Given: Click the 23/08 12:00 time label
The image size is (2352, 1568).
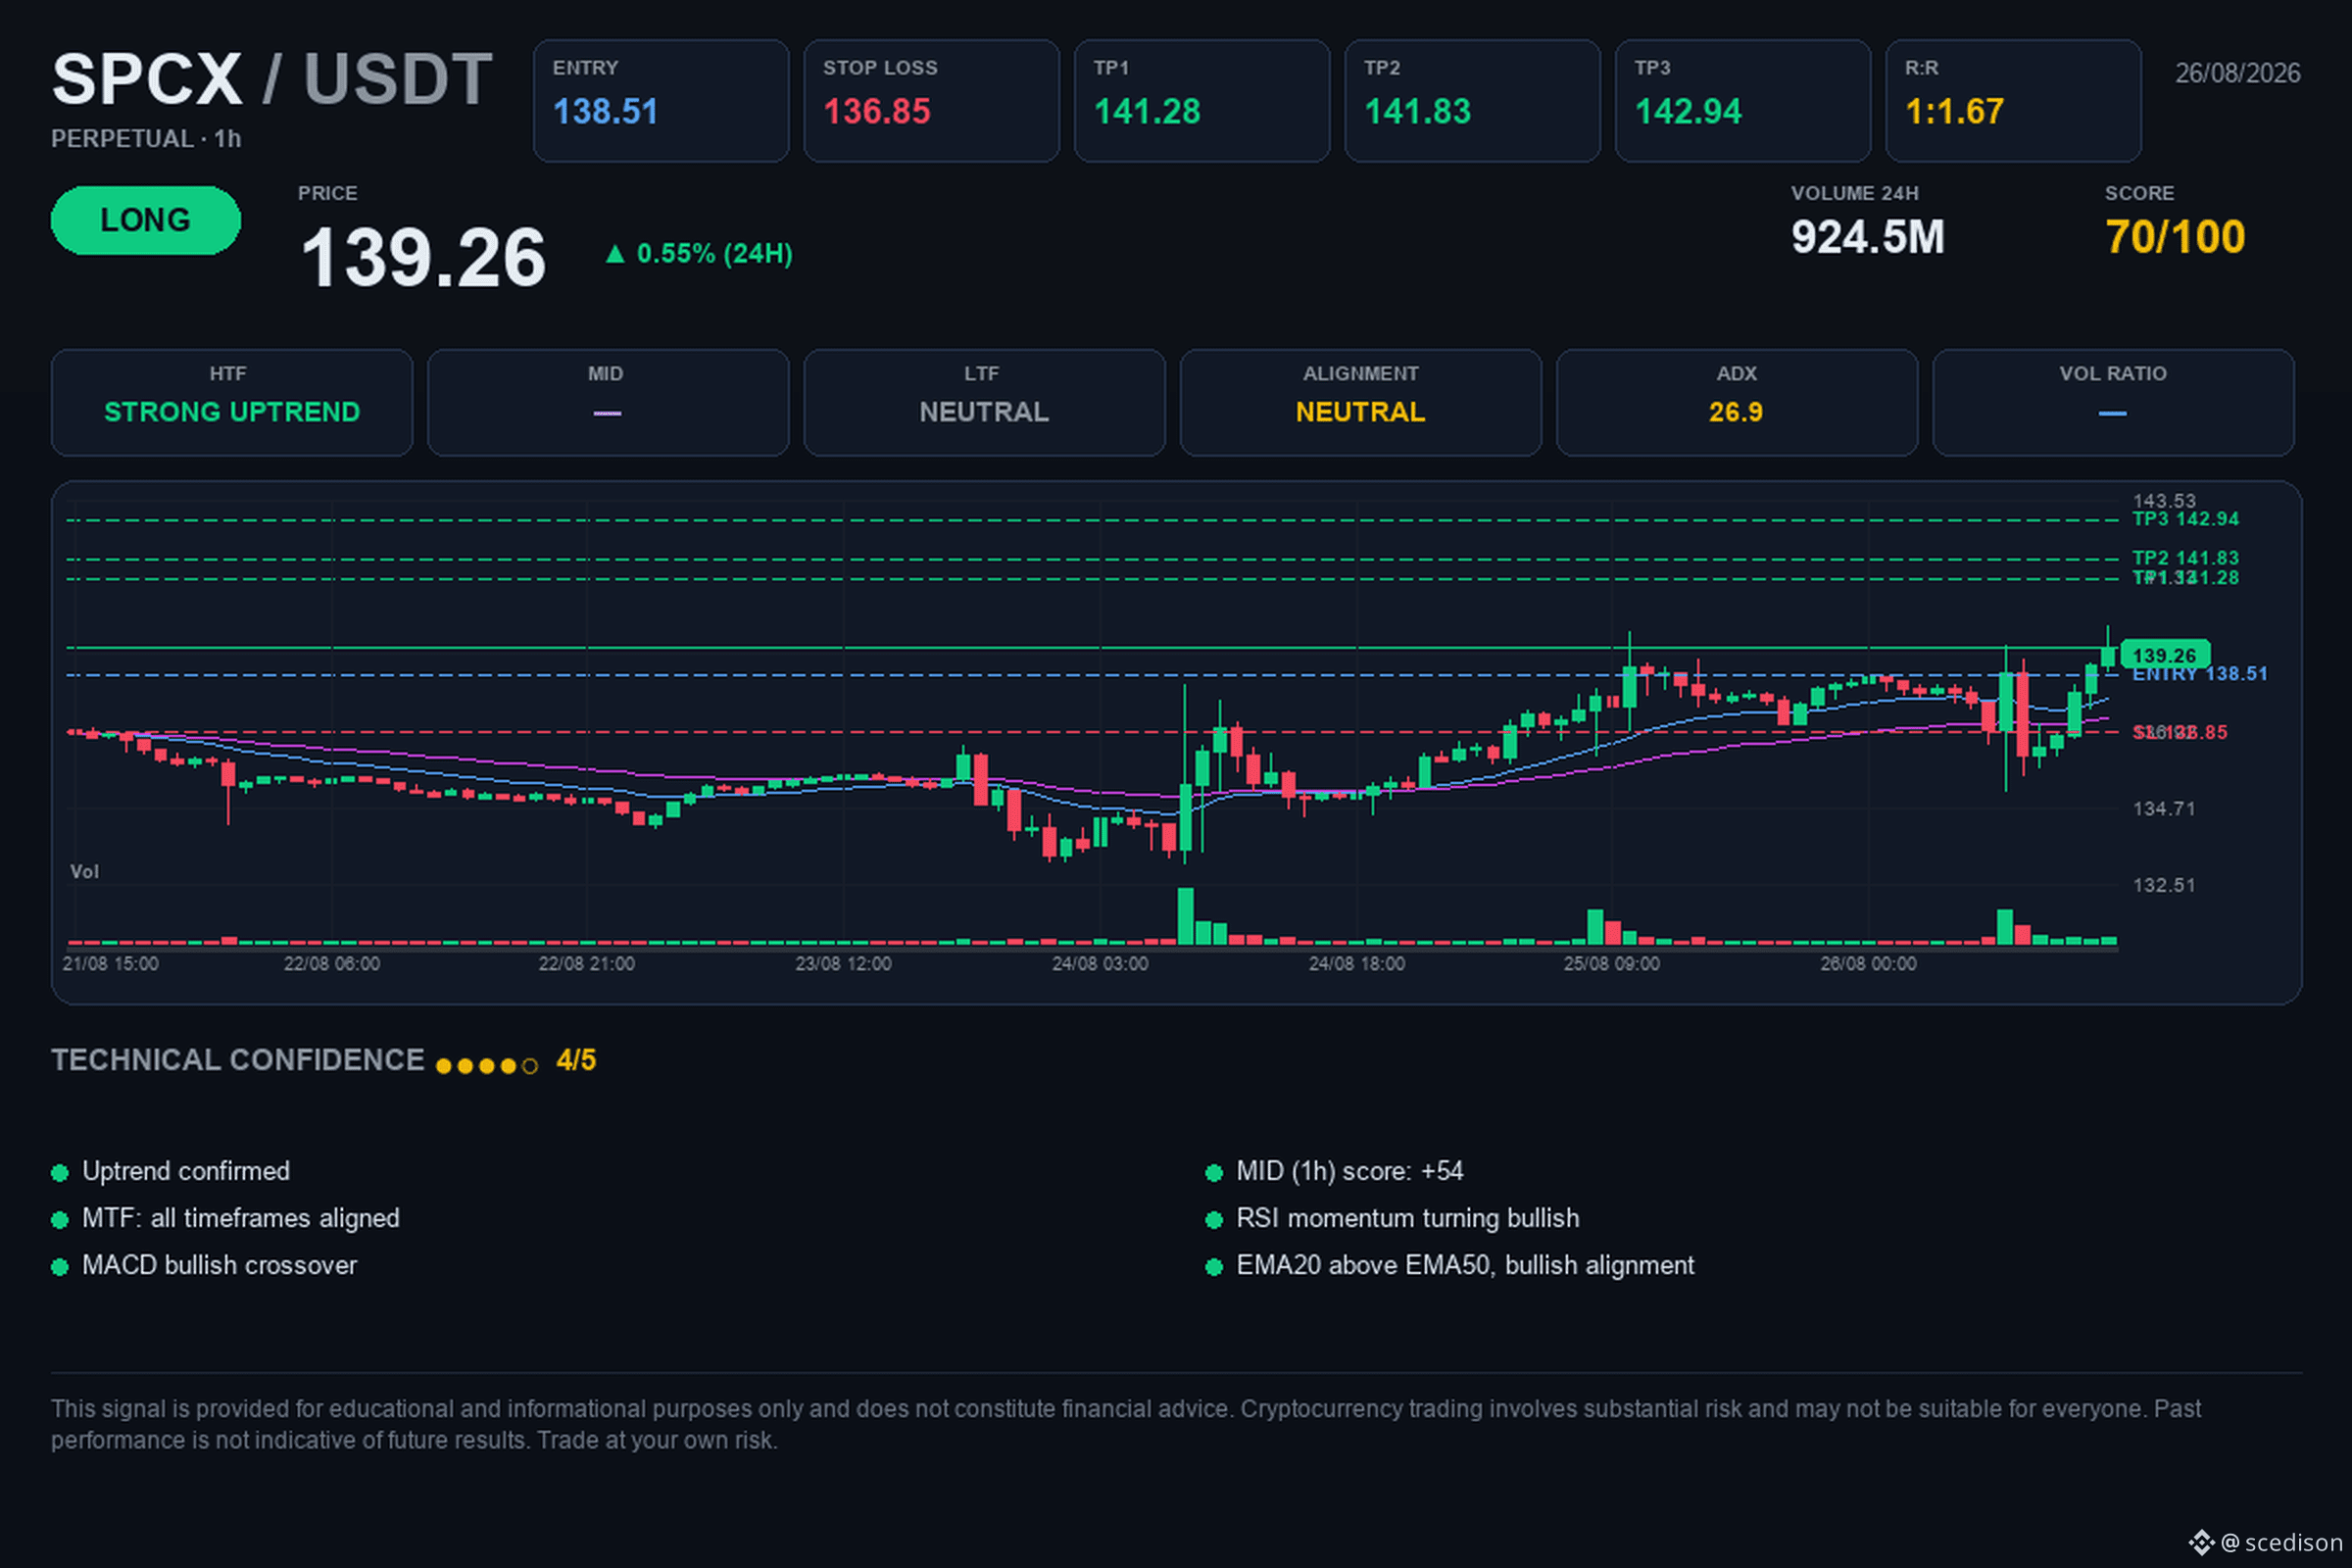Looking at the screenshot, I should click(843, 964).
